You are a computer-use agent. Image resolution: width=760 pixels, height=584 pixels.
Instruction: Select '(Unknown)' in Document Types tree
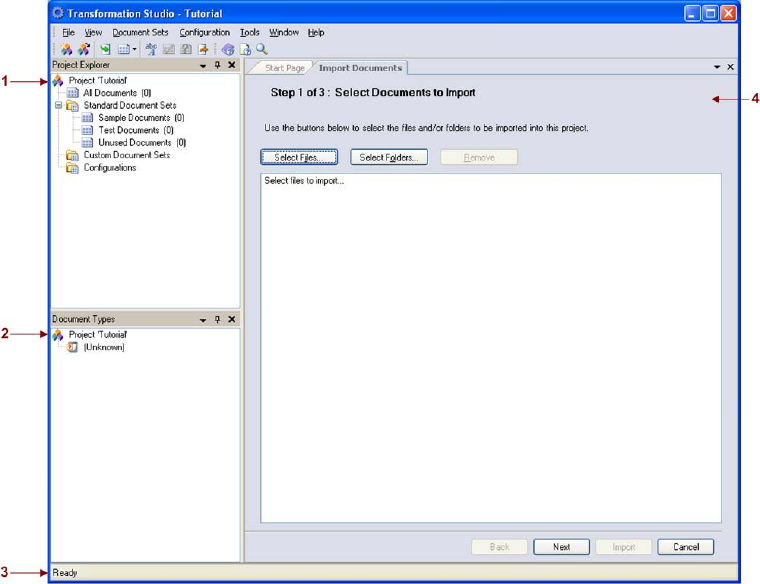point(104,347)
